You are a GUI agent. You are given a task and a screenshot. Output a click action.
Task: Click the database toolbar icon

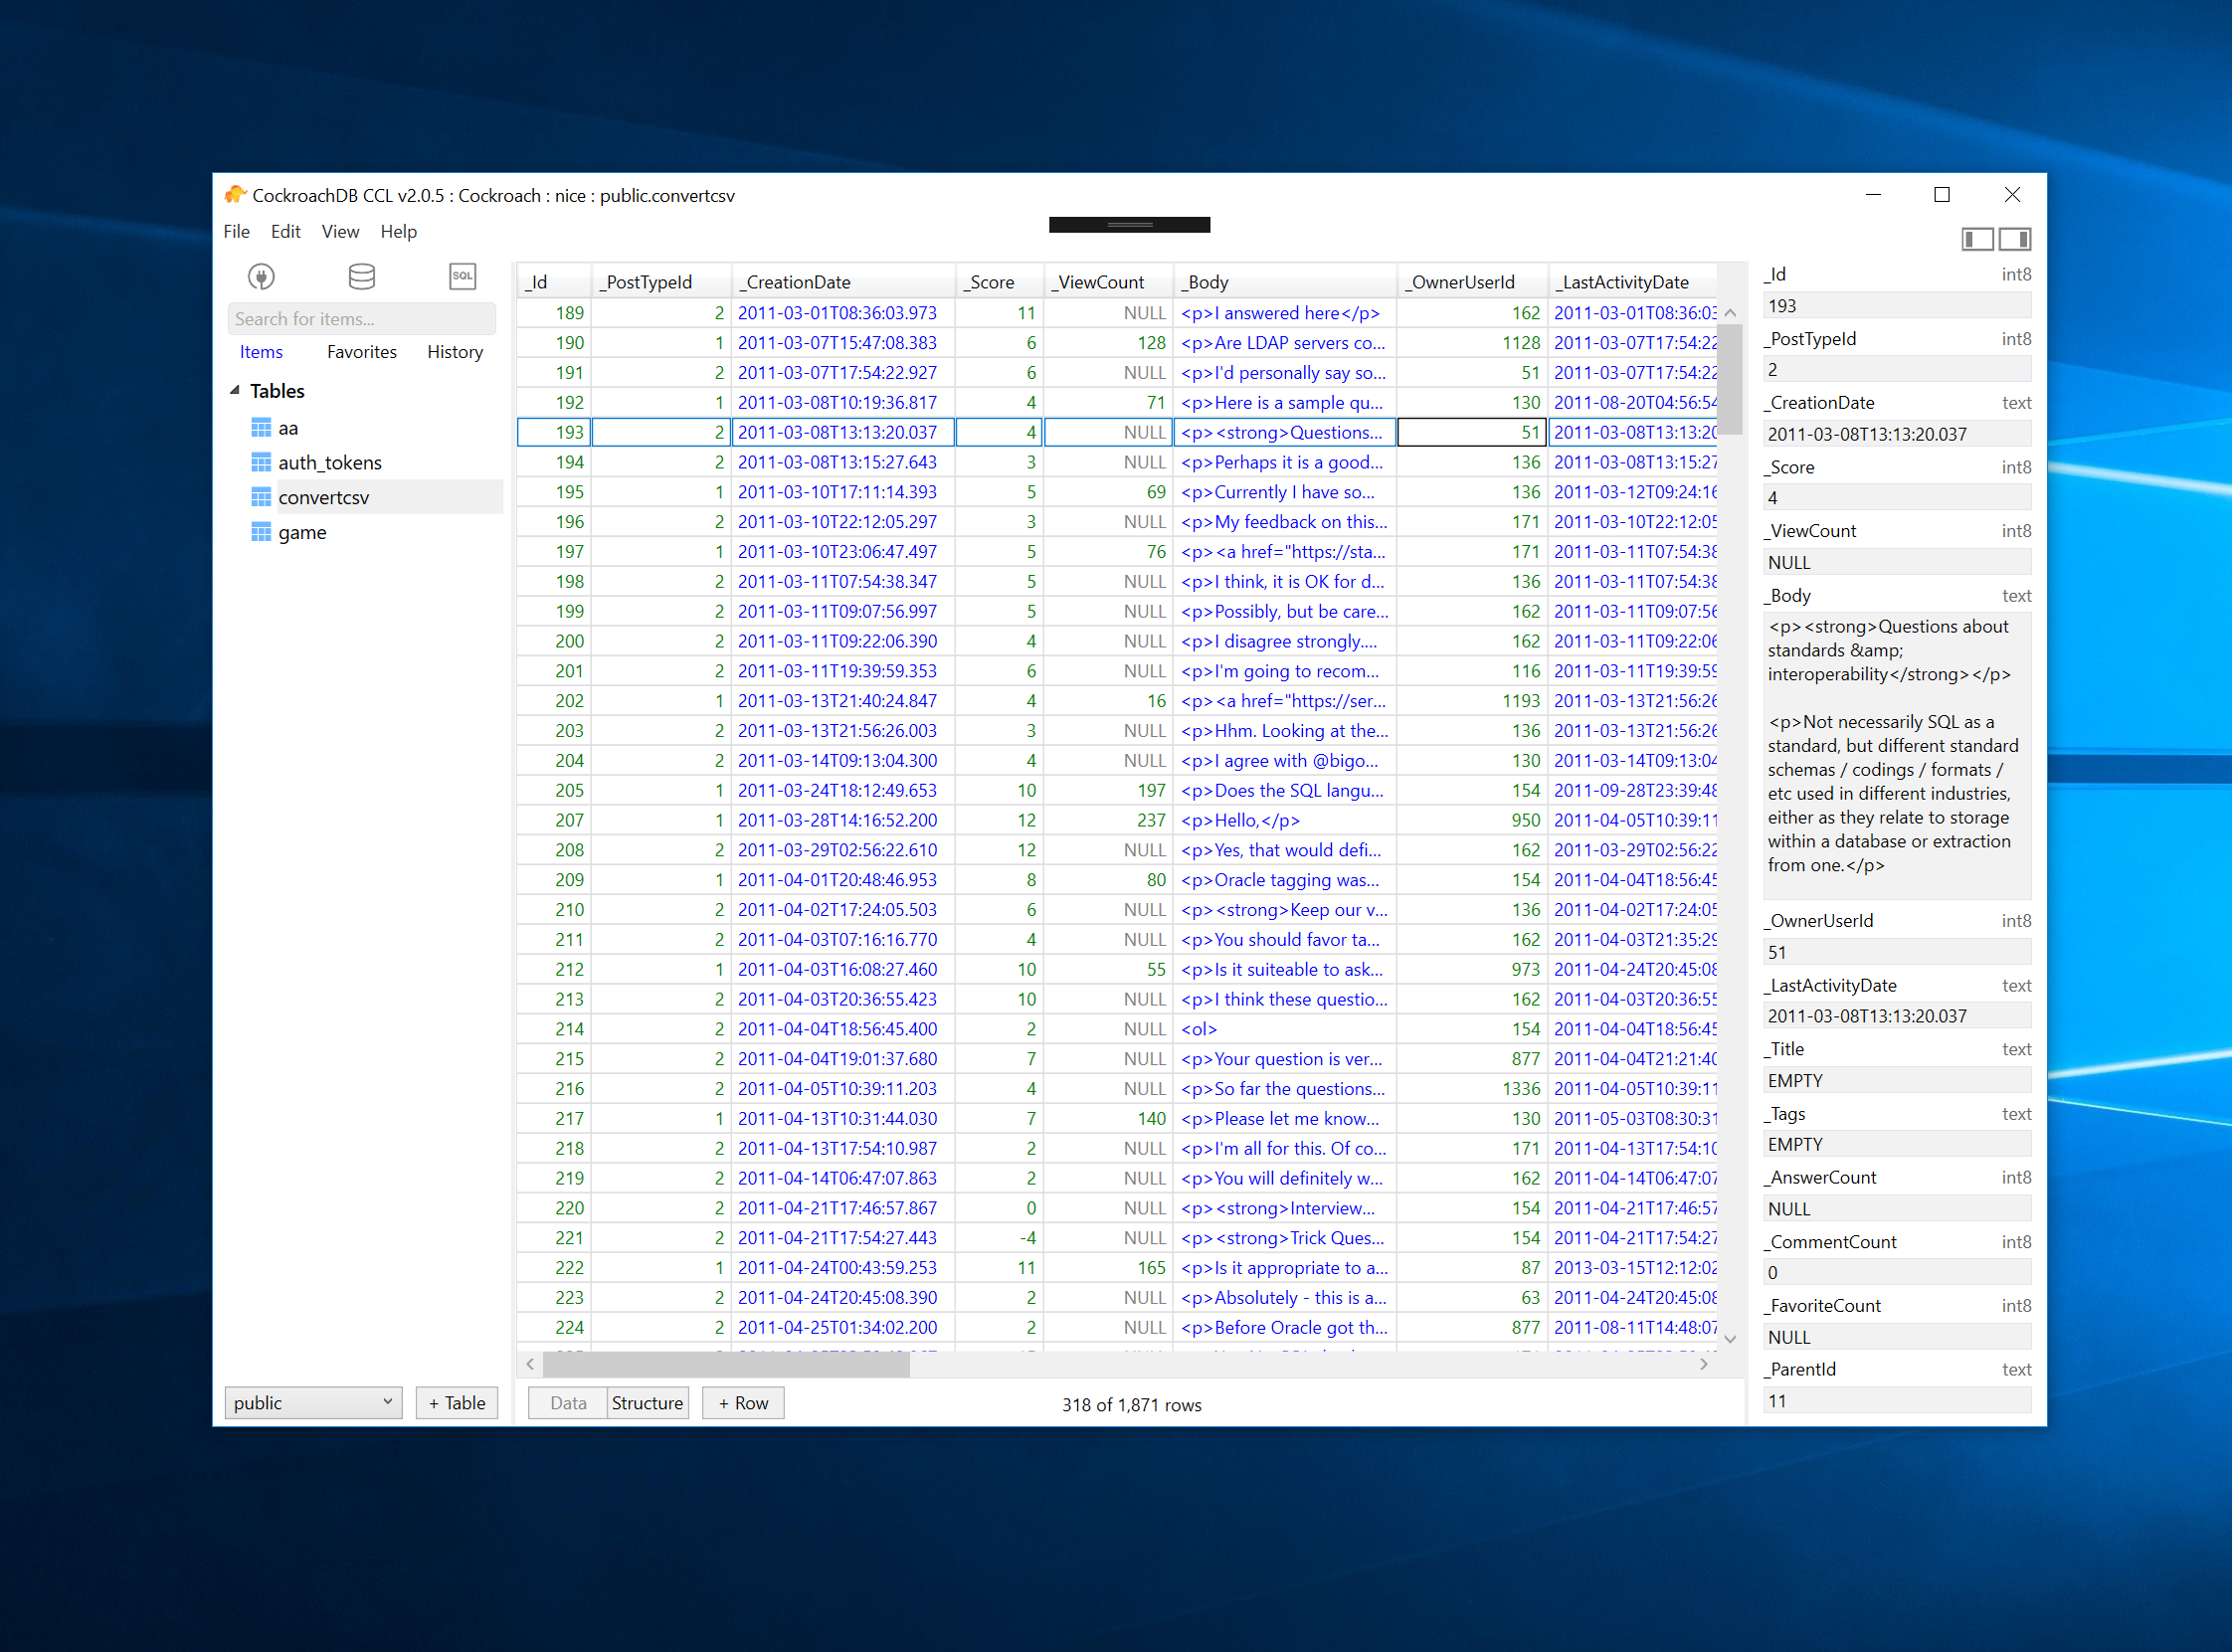pyautogui.click(x=362, y=276)
